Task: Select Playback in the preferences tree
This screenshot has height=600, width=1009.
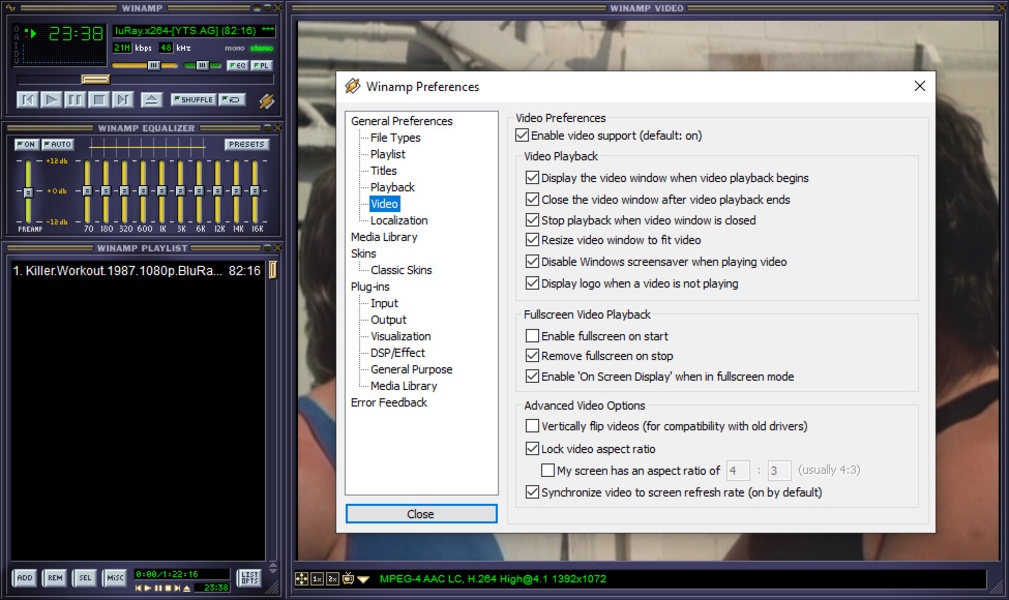Action: pyautogui.click(x=392, y=187)
